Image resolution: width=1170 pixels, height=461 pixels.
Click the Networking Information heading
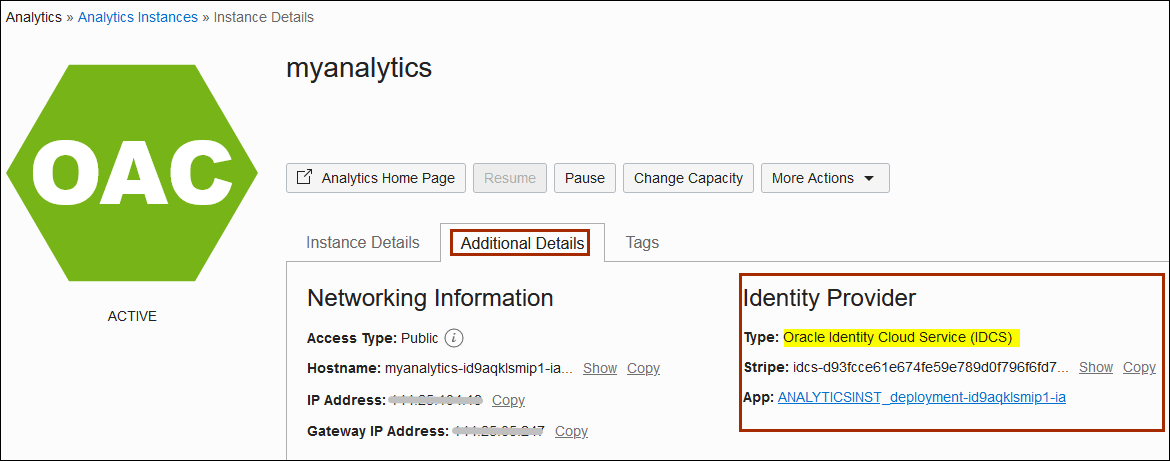point(430,298)
